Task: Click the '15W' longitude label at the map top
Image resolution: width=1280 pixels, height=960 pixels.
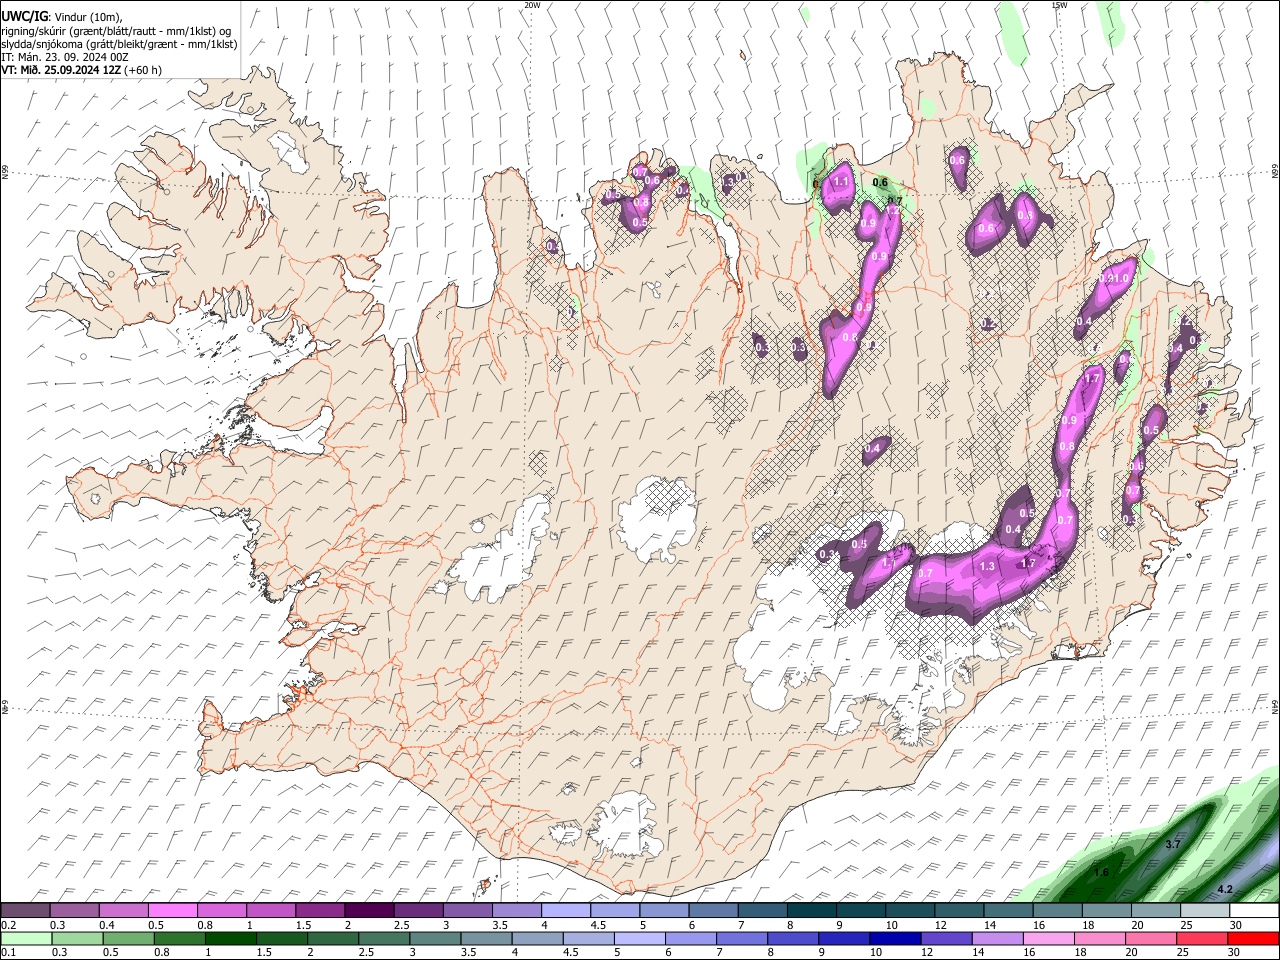Action: click(x=1059, y=5)
